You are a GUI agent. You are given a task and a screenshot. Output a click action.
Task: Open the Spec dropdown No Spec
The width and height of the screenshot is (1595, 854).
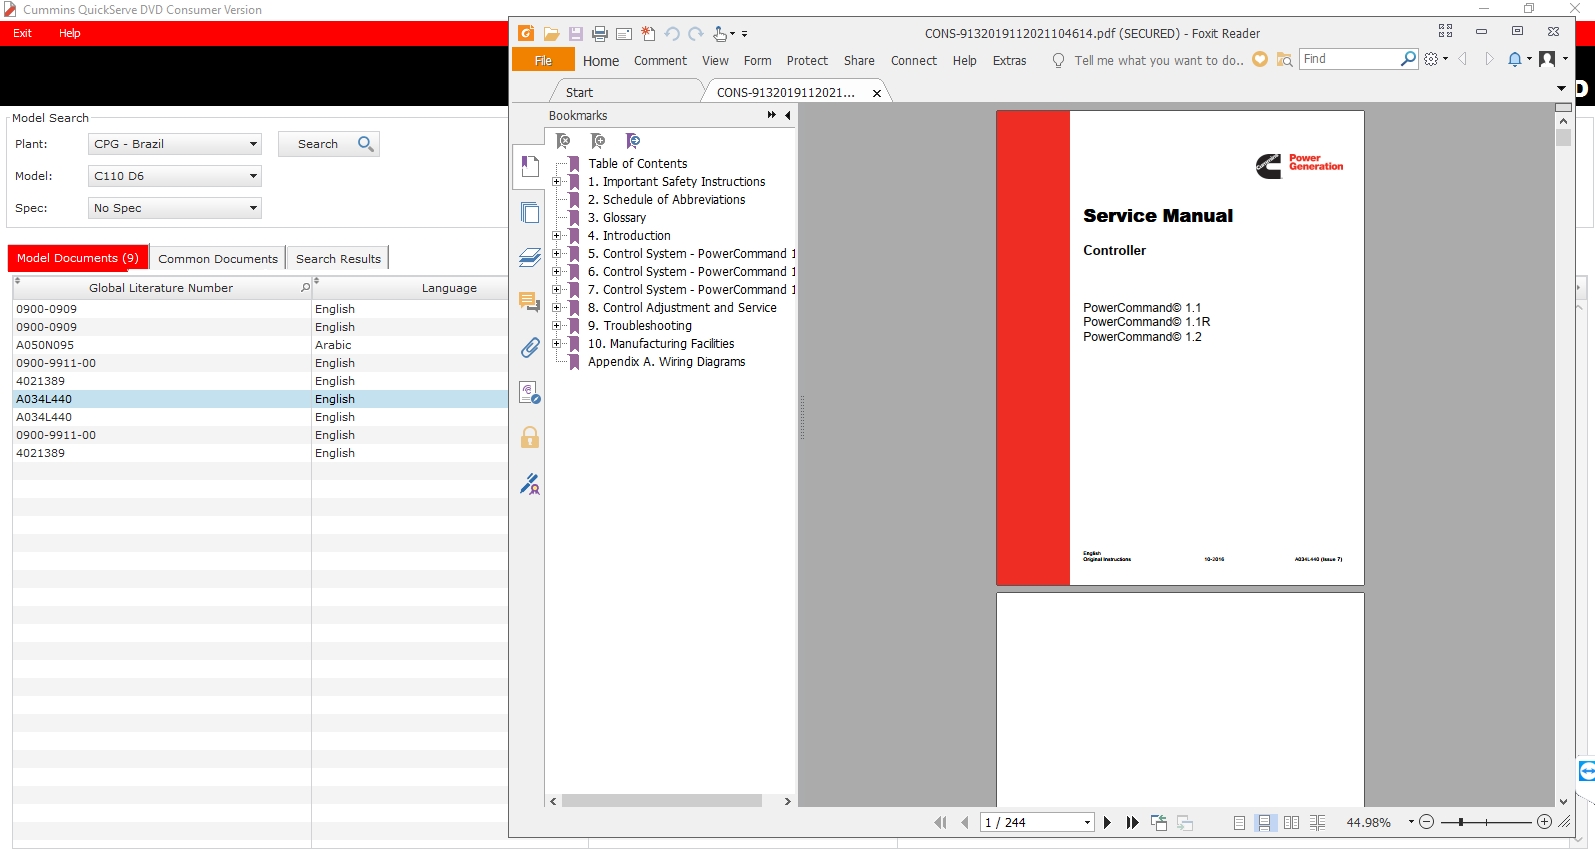pos(175,208)
